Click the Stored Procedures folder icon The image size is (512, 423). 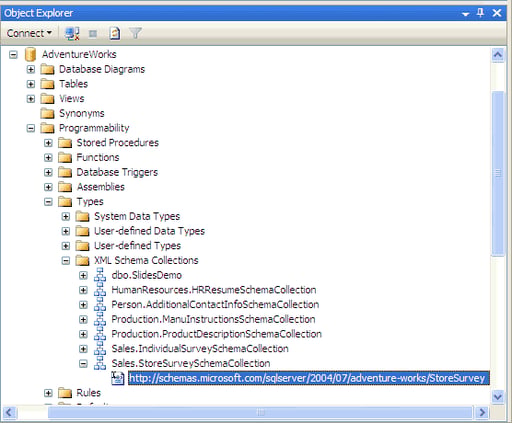(x=65, y=143)
